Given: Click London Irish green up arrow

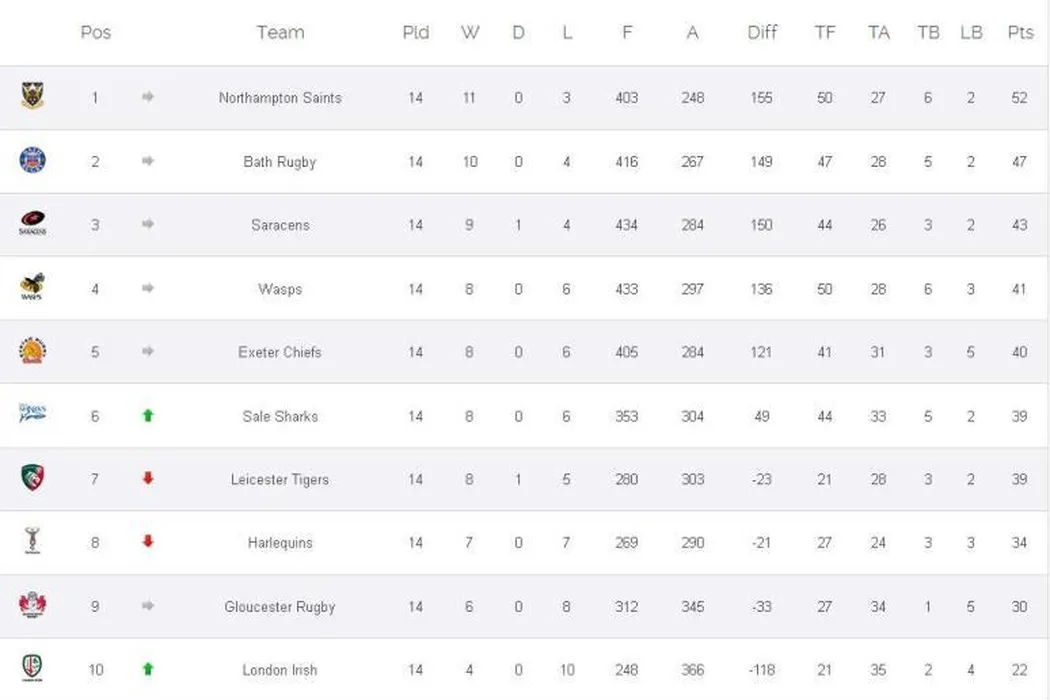Looking at the screenshot, I should (x=148, y=669).
